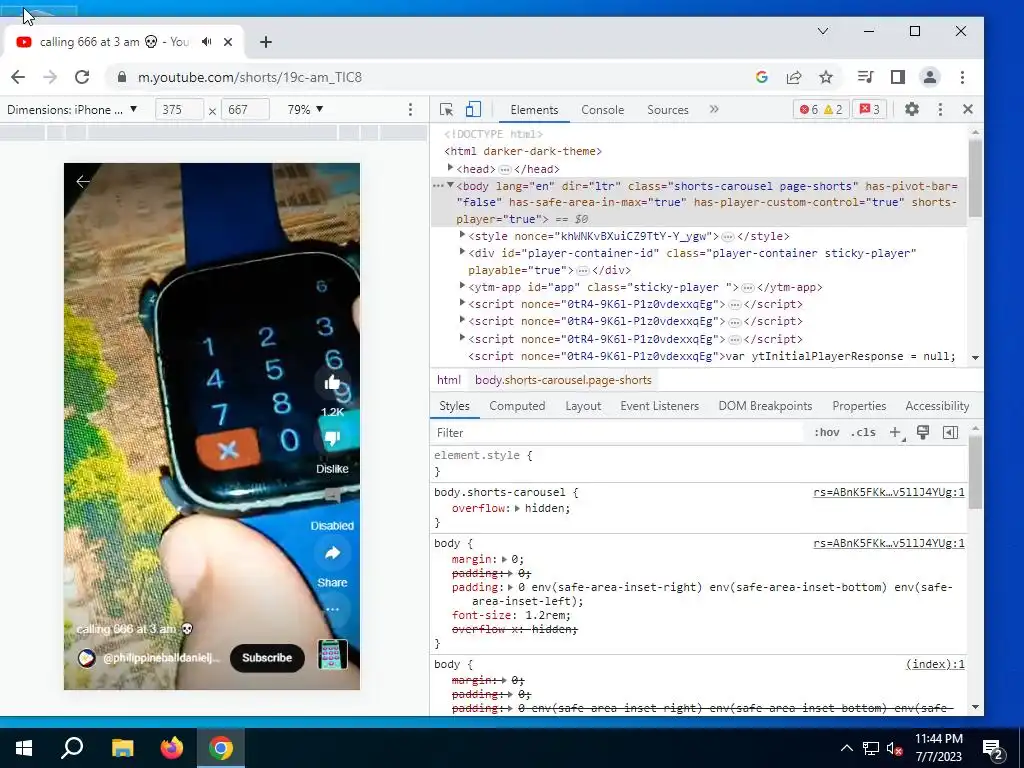Switch to the Elements tab
The width and height of the screenshot is (1024, 768).
pos(534,110)
